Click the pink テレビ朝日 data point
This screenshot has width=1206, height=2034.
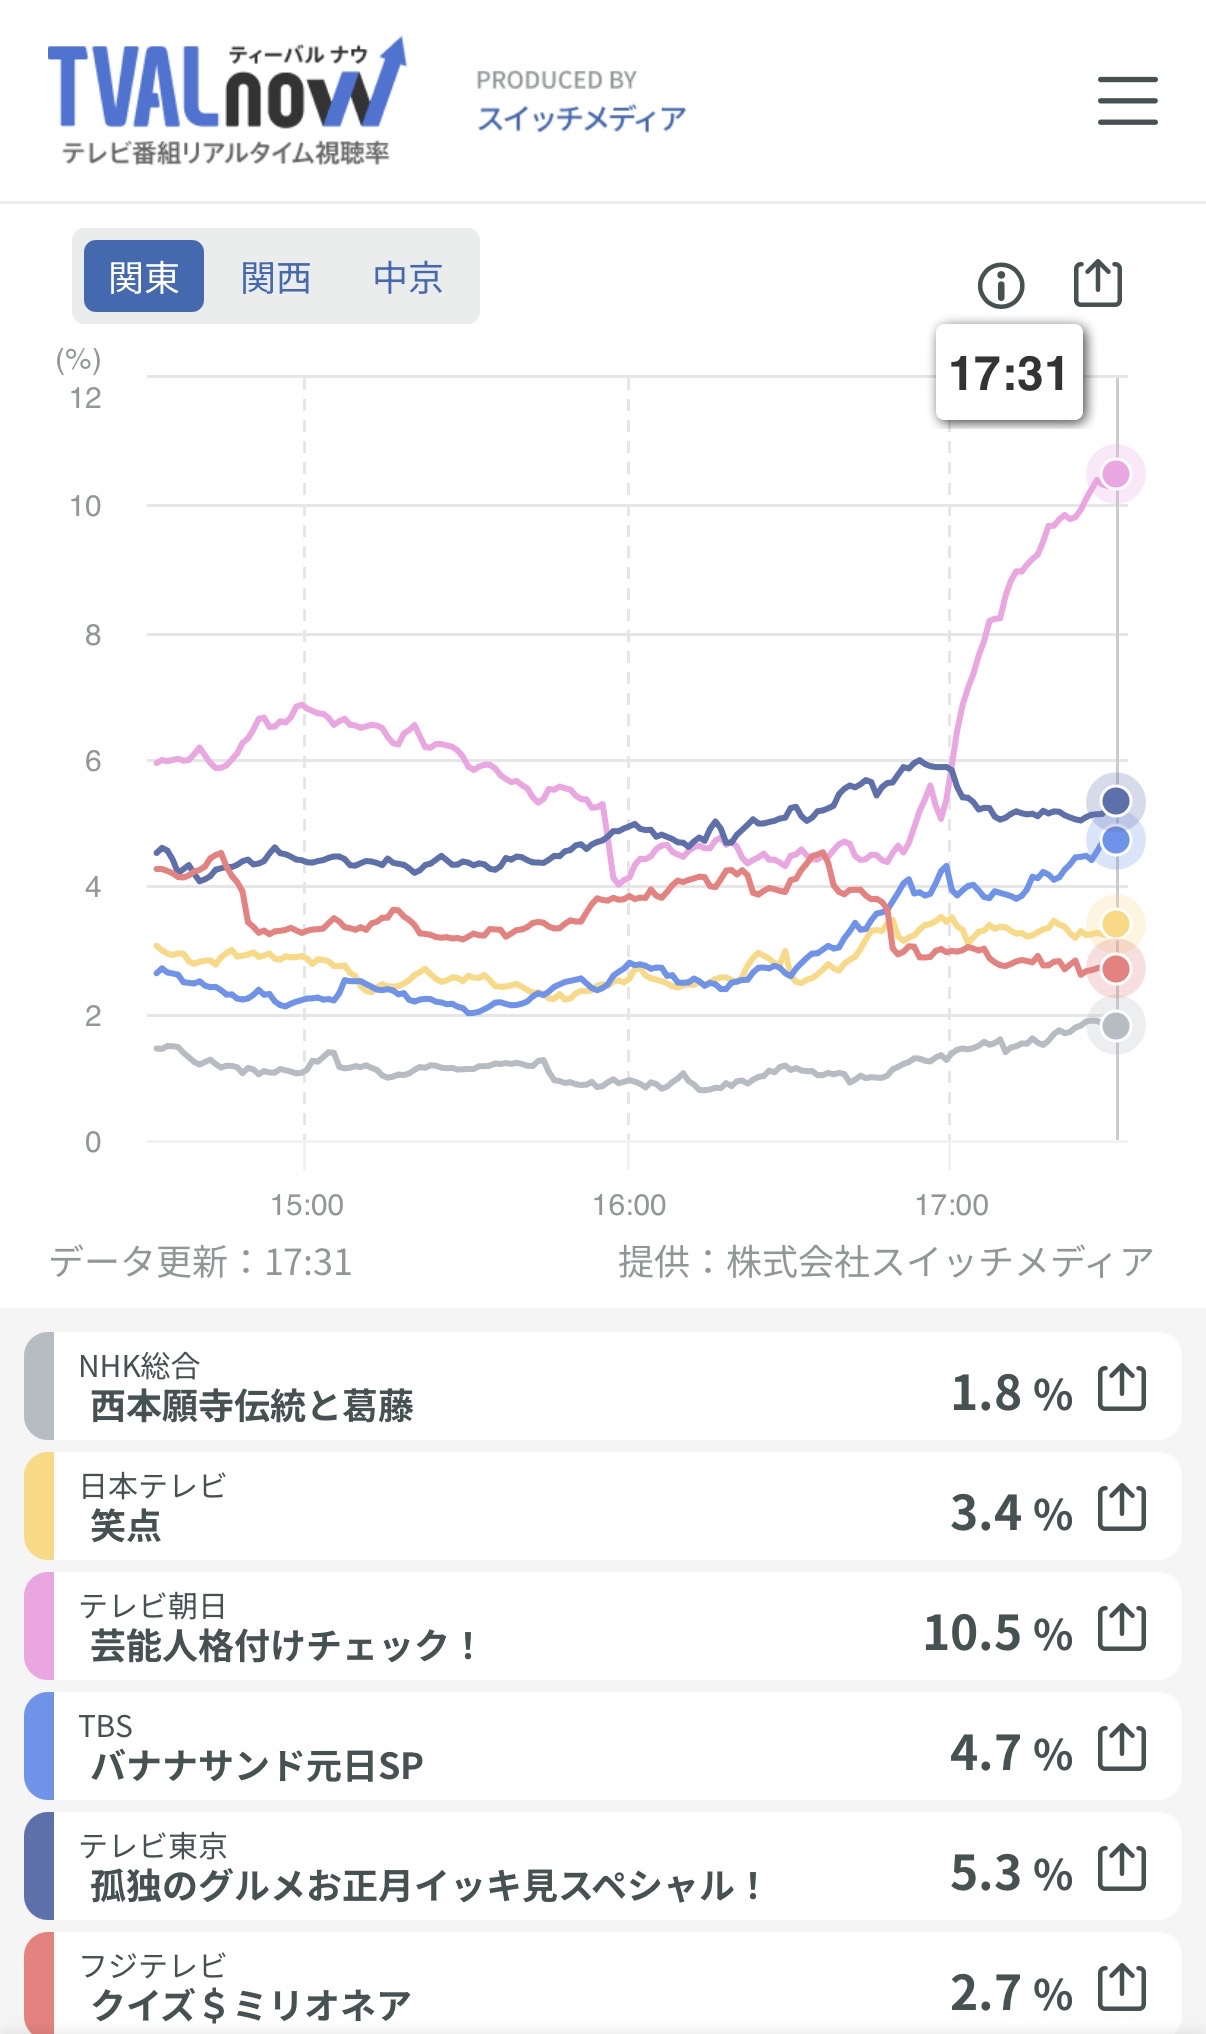(1115, 474)
